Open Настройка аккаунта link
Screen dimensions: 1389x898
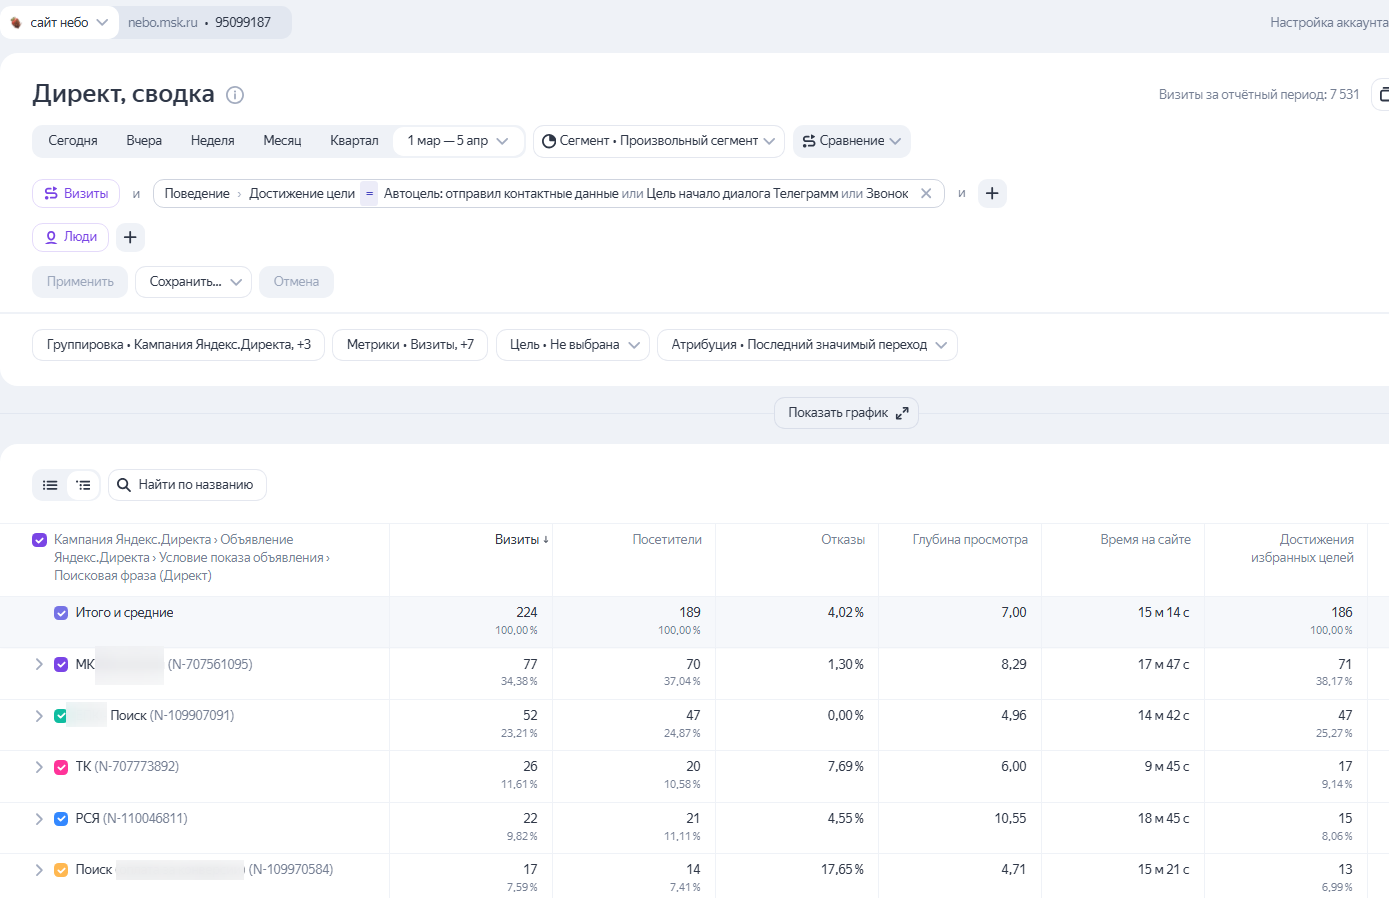point(1328,22)
